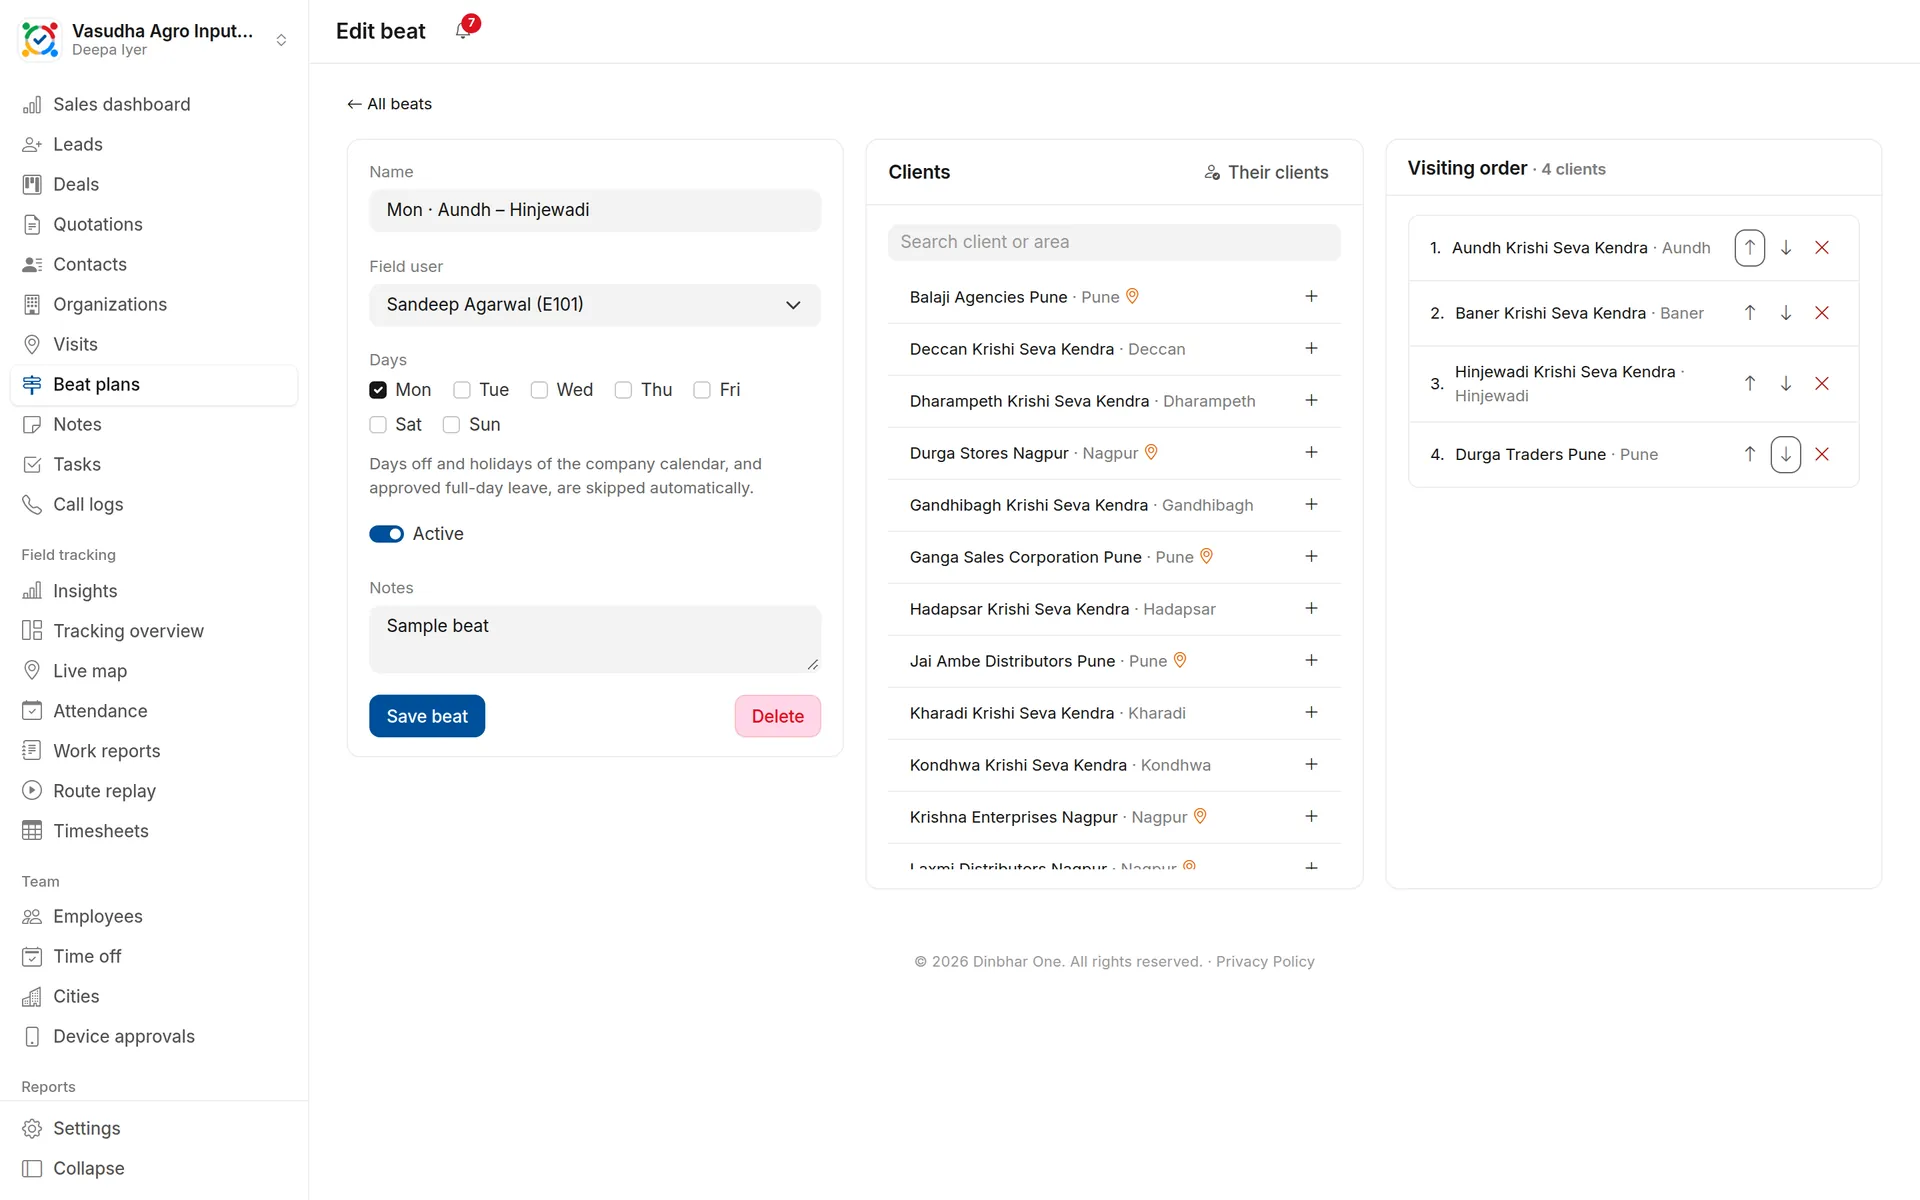Toggle the Their clients filter
Screen dimensions: 1920x1200
click(1267, 173)
